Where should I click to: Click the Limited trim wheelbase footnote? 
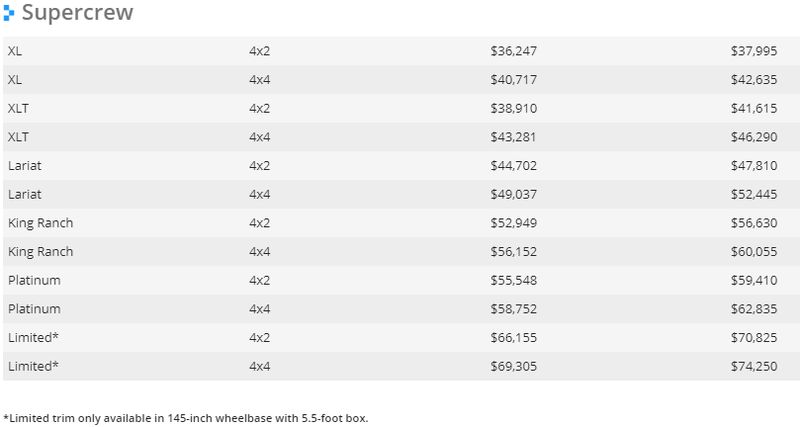[185, 418]
